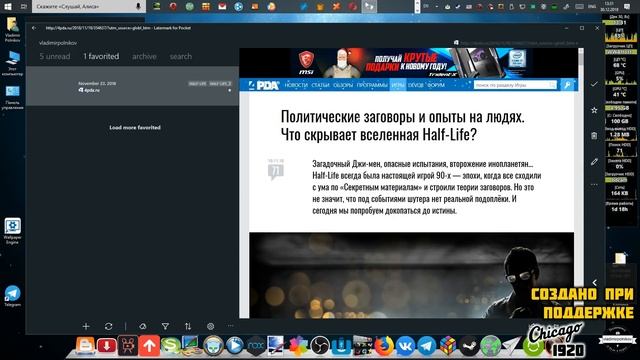Open the vladimirpolnkov account name
Viewport: 640px width, 360px height.
pos(58,42)
